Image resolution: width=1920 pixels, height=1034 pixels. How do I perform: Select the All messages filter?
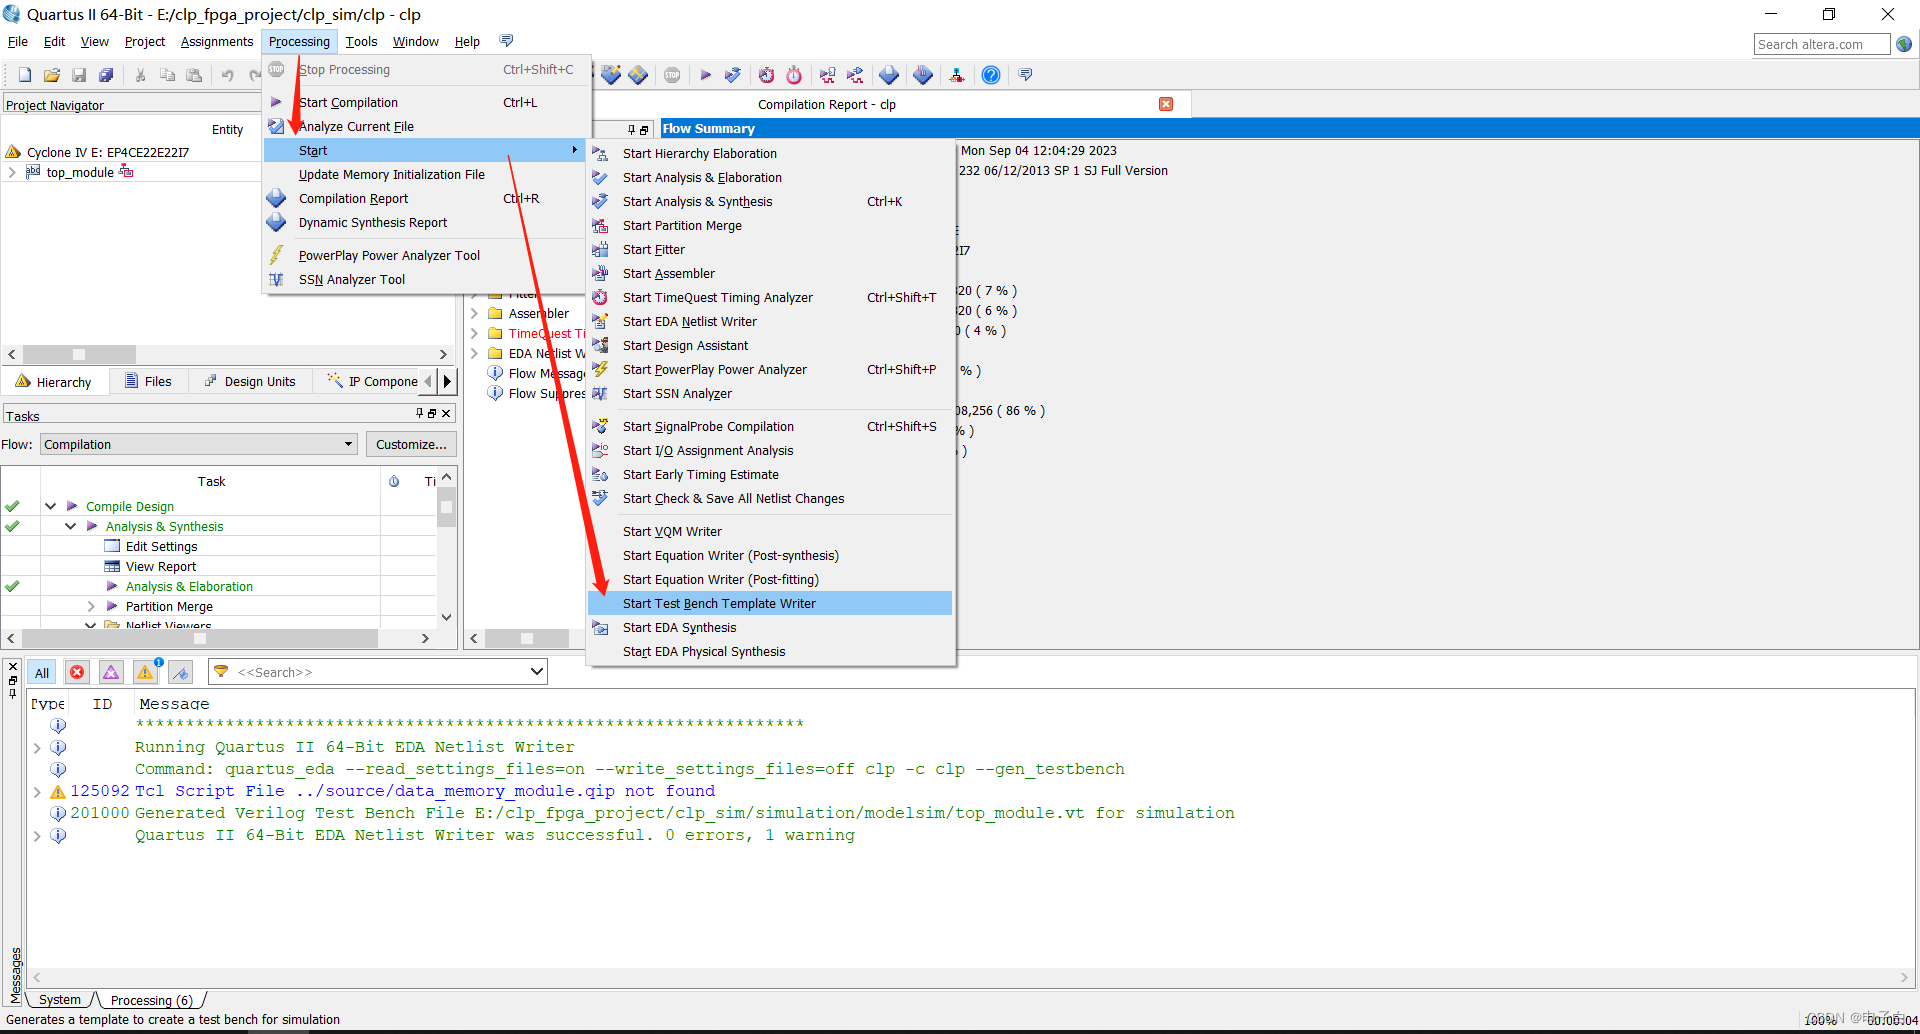(x=42, y=672)
